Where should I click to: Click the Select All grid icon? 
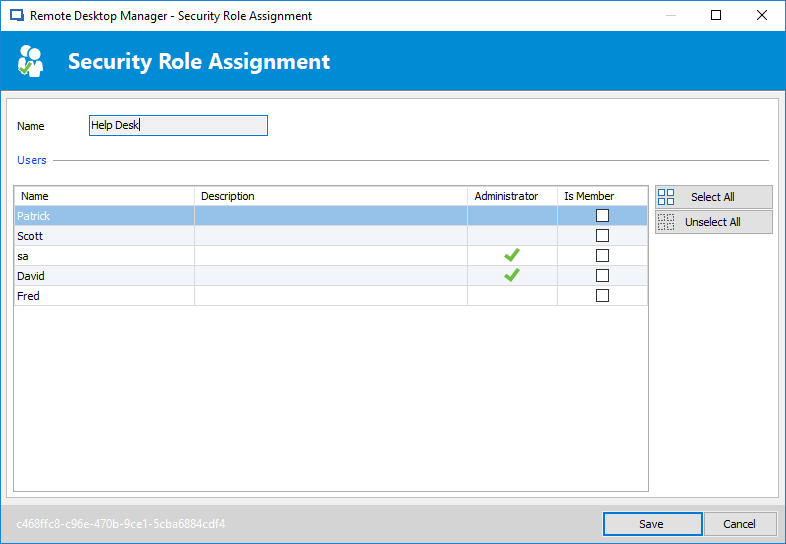tap(666, 197)
